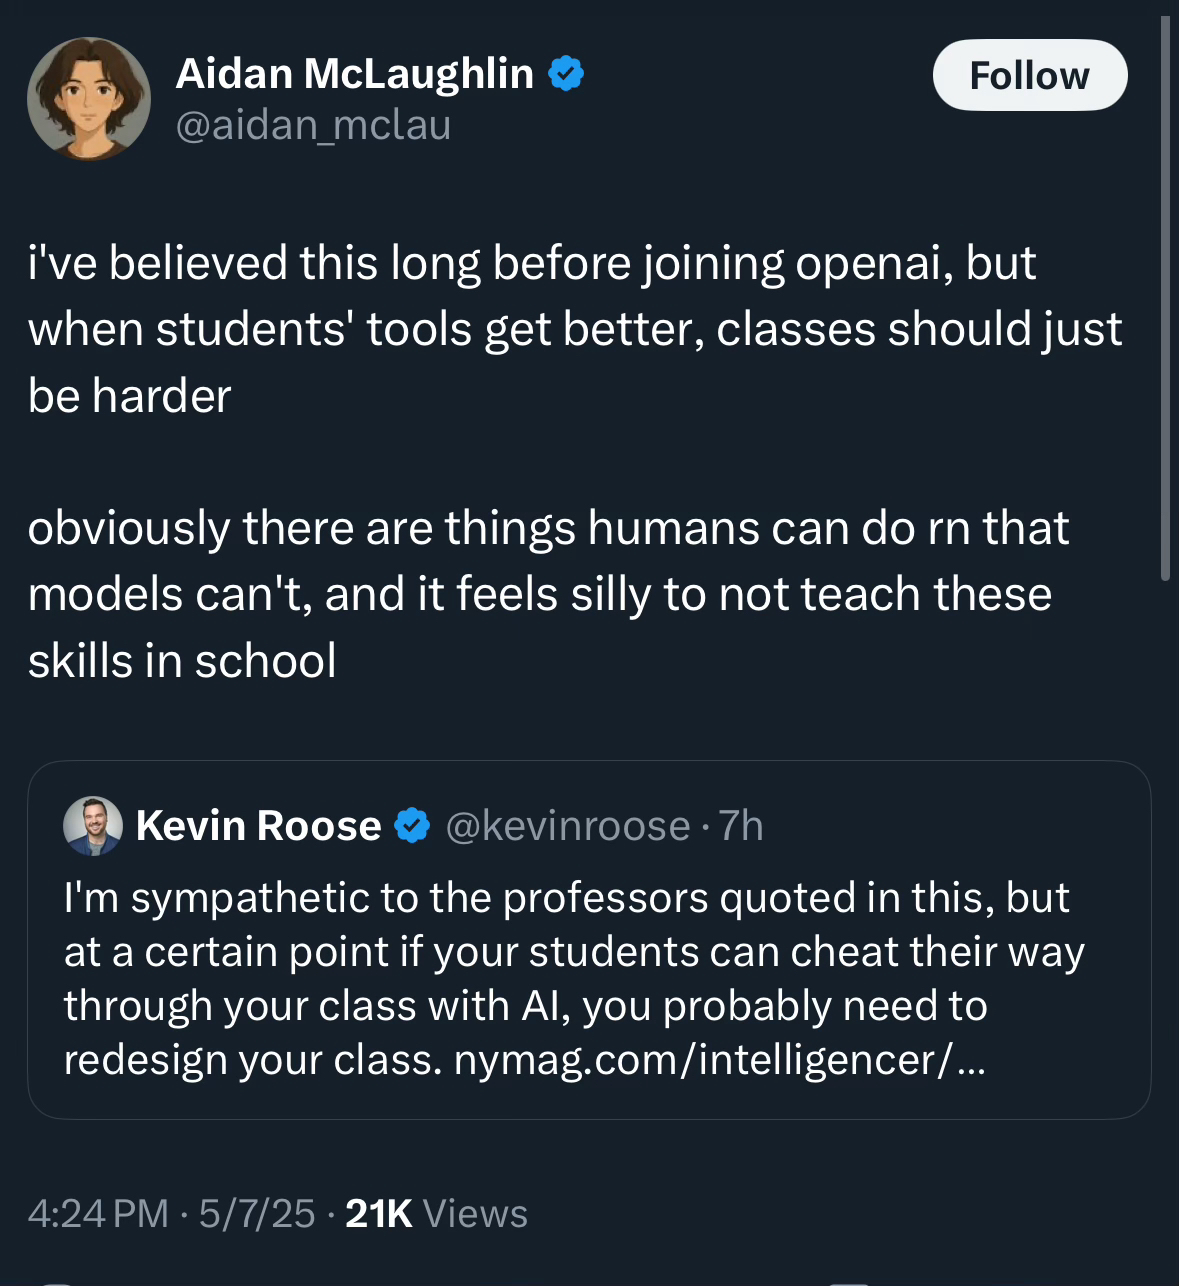The image size is (1179, 1286).
Task: Open Aidan McLaughlin's profile avatar
Action: pos(88,99)
